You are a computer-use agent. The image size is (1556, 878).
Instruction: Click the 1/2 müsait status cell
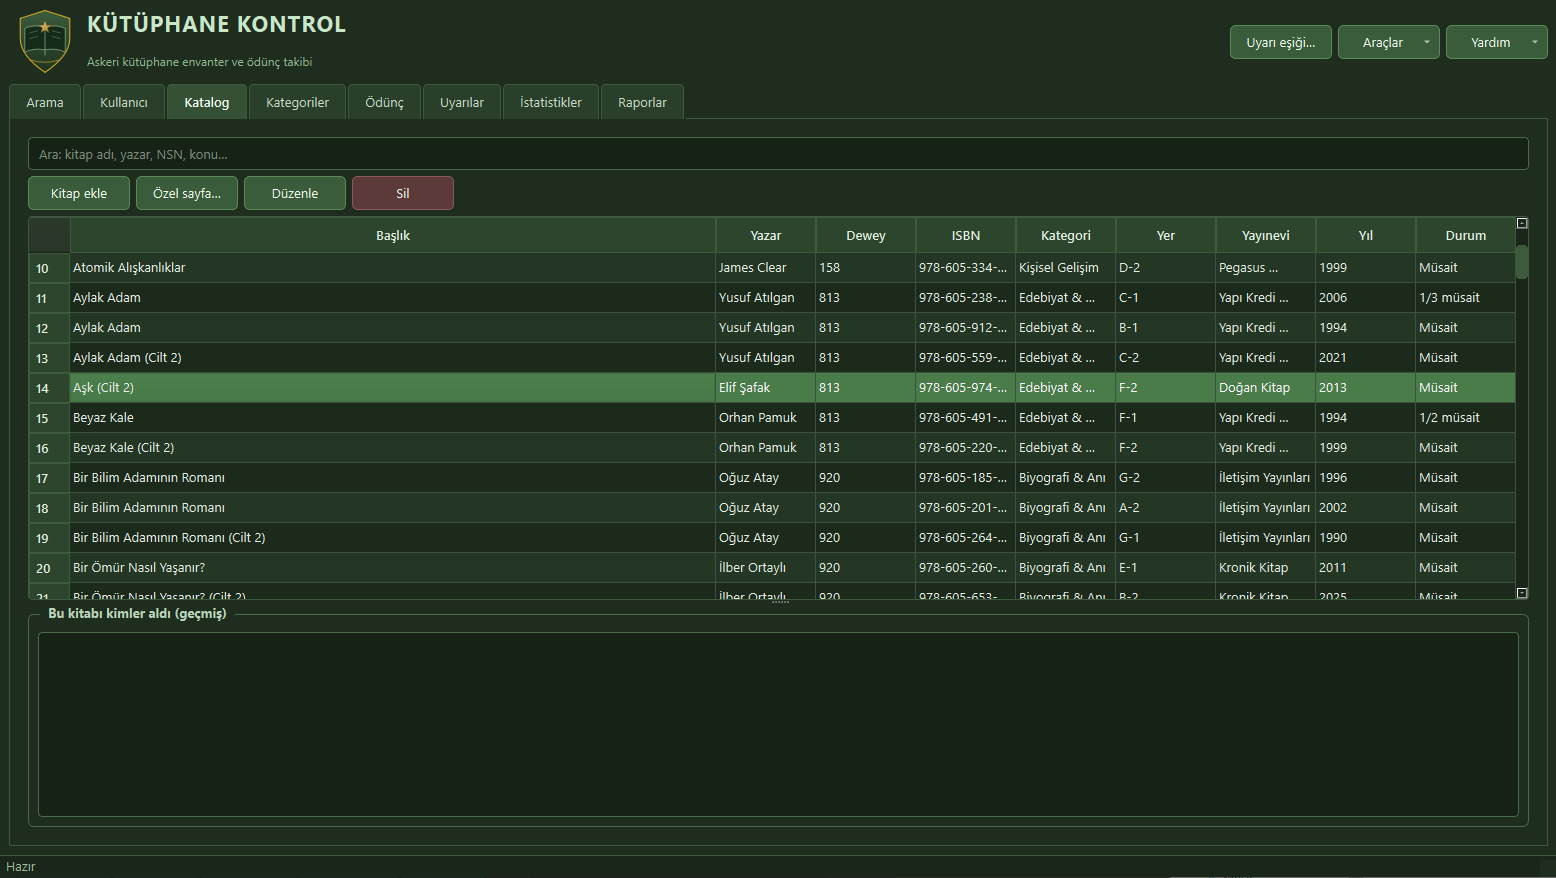1466,417
